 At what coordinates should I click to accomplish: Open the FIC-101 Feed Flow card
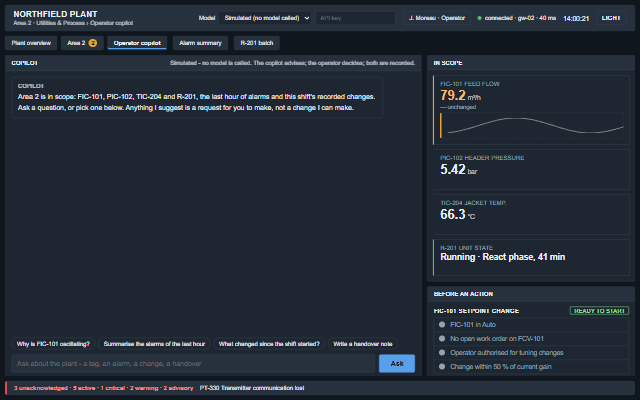(531, 110)
